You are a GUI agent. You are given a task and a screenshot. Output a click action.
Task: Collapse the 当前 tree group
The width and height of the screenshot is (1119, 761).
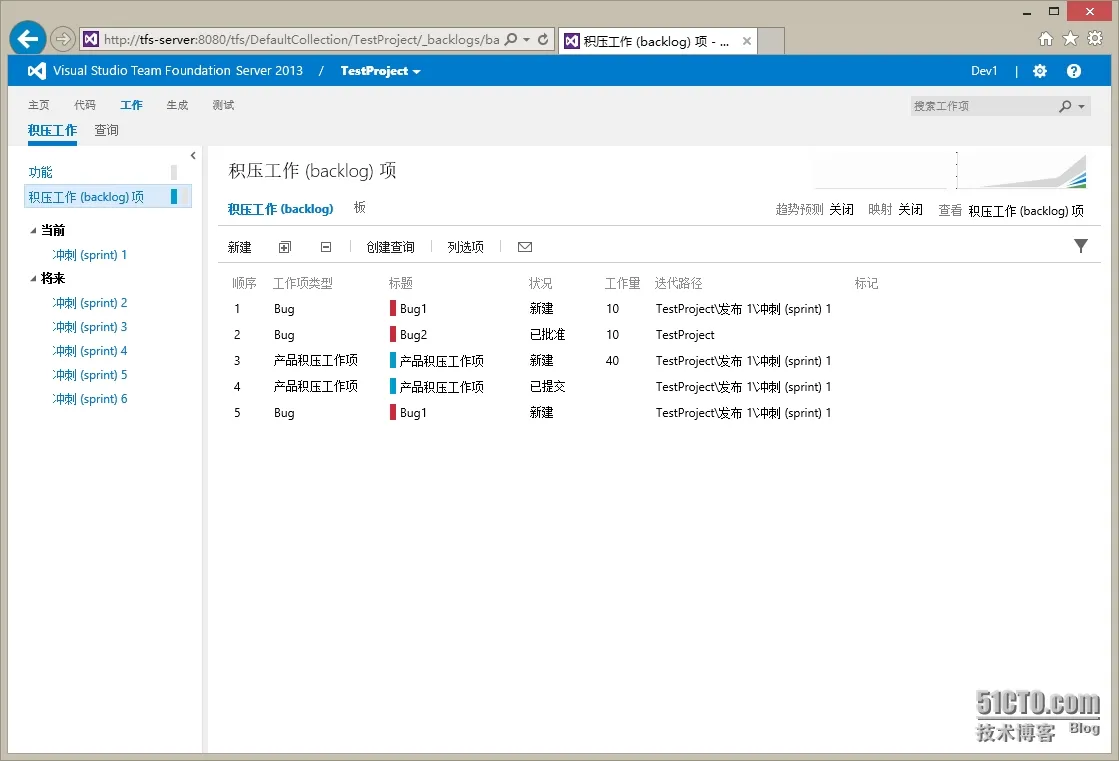click(x=33, y=231)
